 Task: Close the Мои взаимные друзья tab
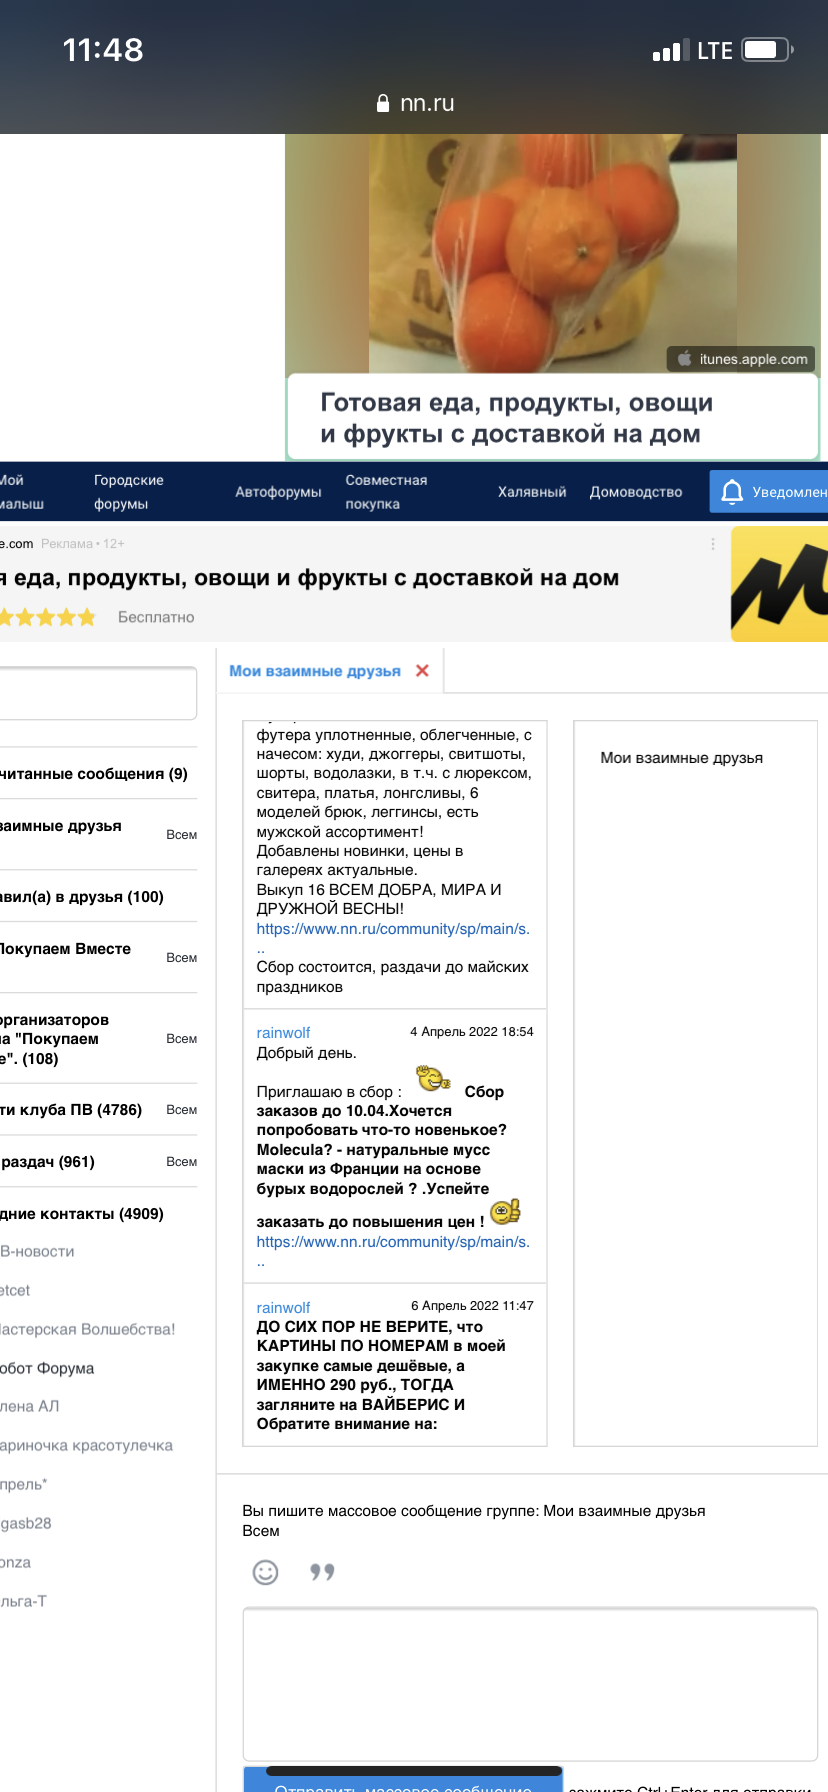click(422, 671)
